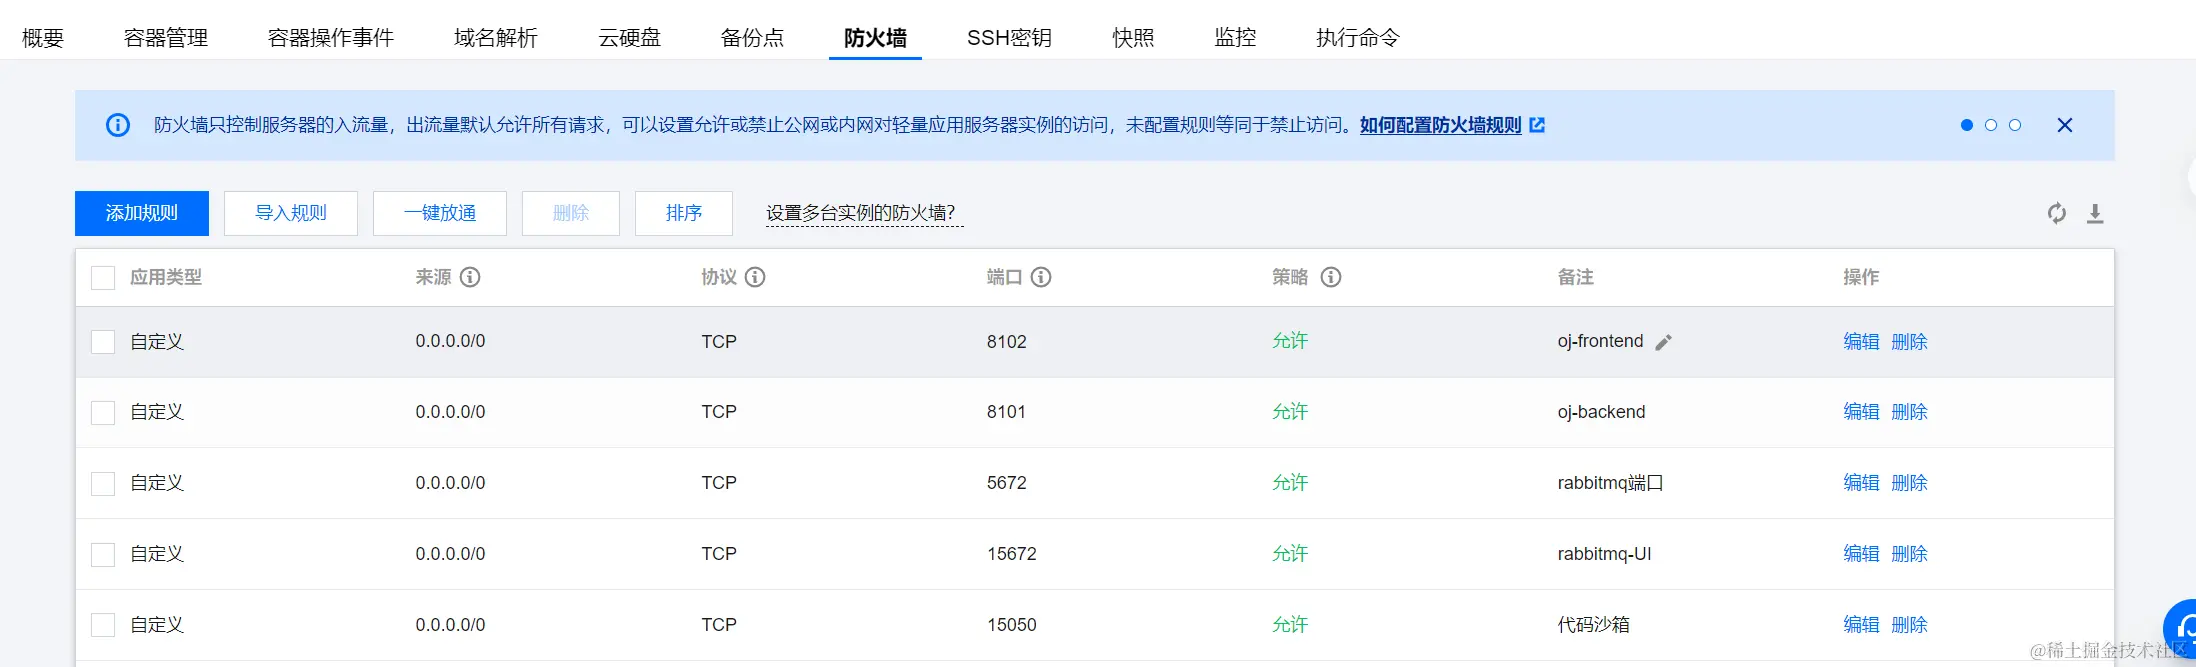This screenshot has height=667, width=2196.
Task: Click port value 5672
Action: coord(1007,483)
